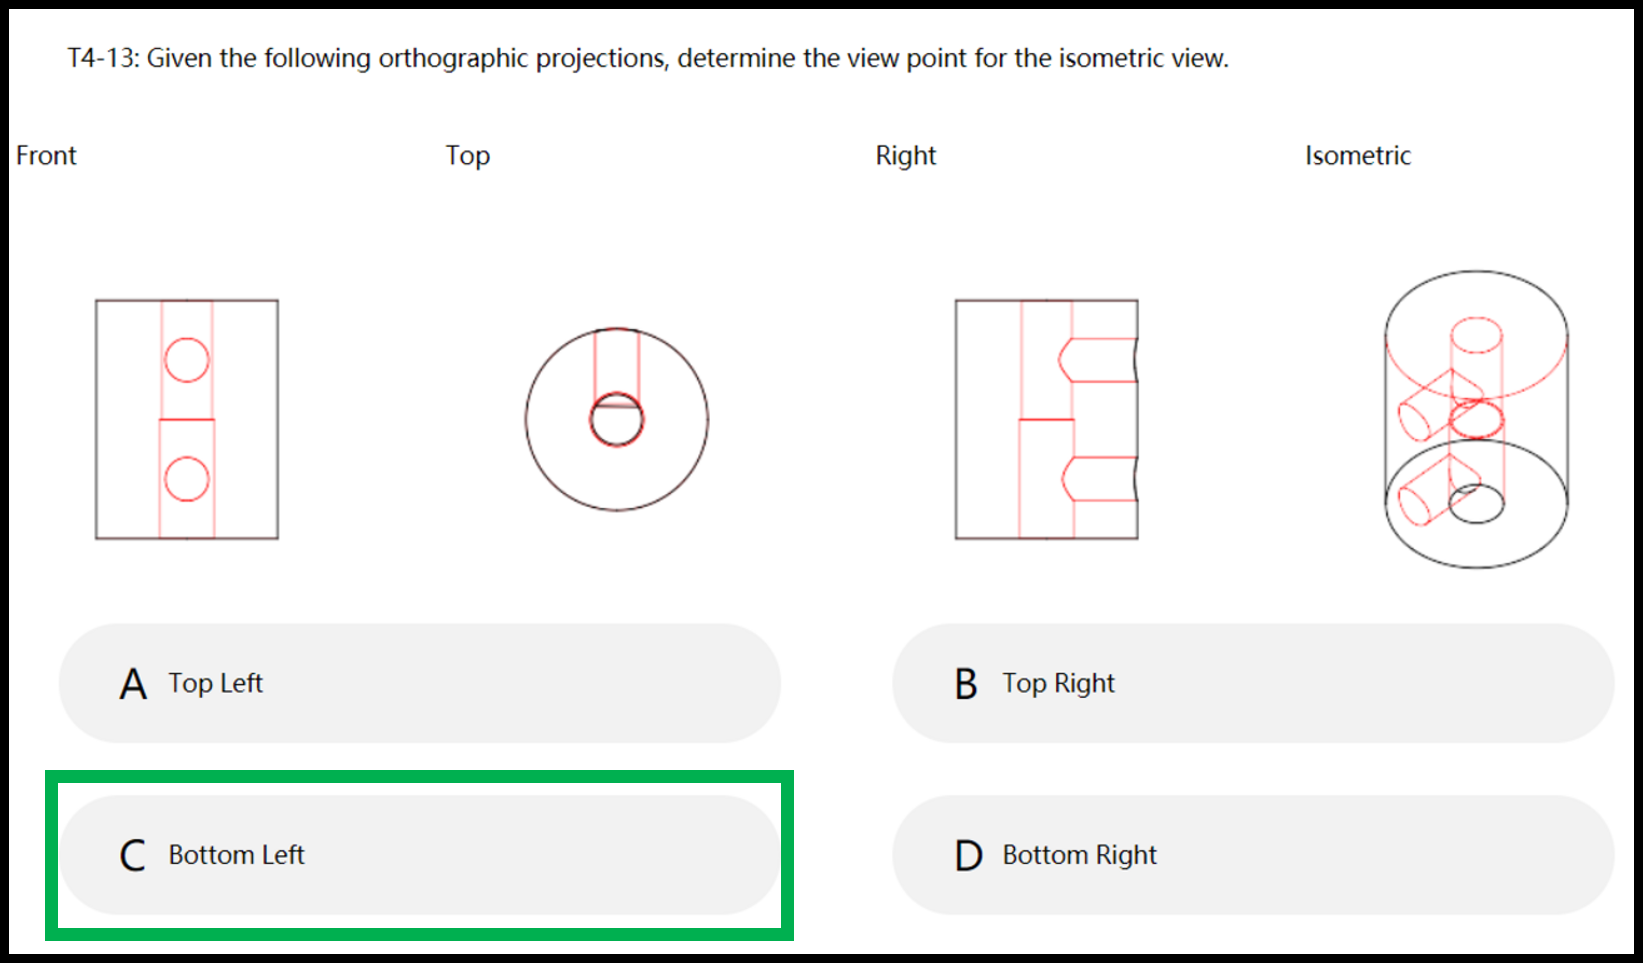Viewport: 1643px width, 963px height.
Task: Click the "Front" label
Action: (46, 156)
